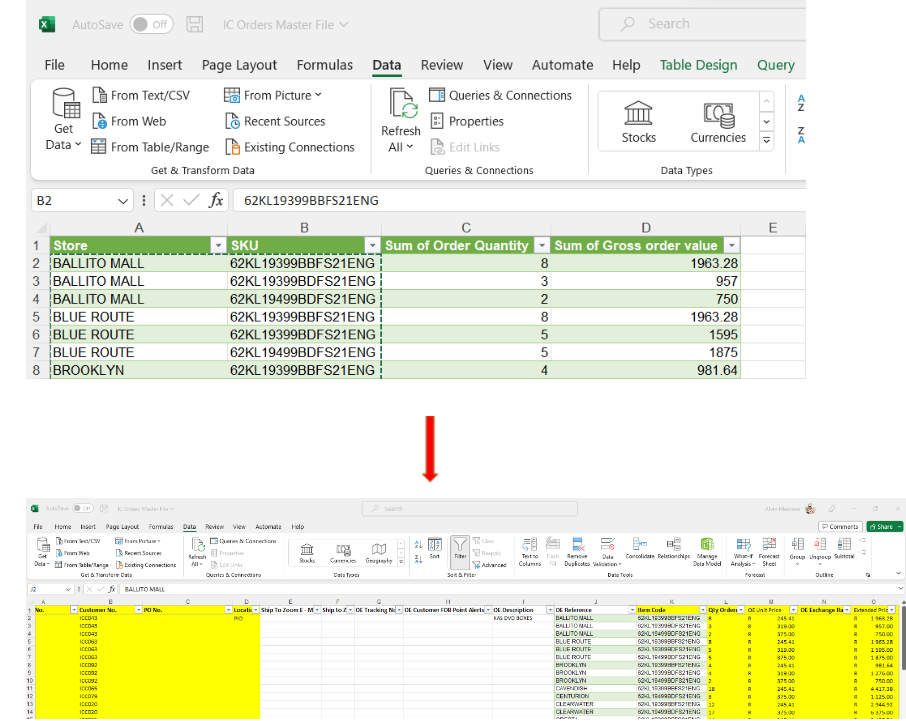906x721 pixels.
Task: Select Stocks data type in upper ribbon
Action: (x=638, y=113)
